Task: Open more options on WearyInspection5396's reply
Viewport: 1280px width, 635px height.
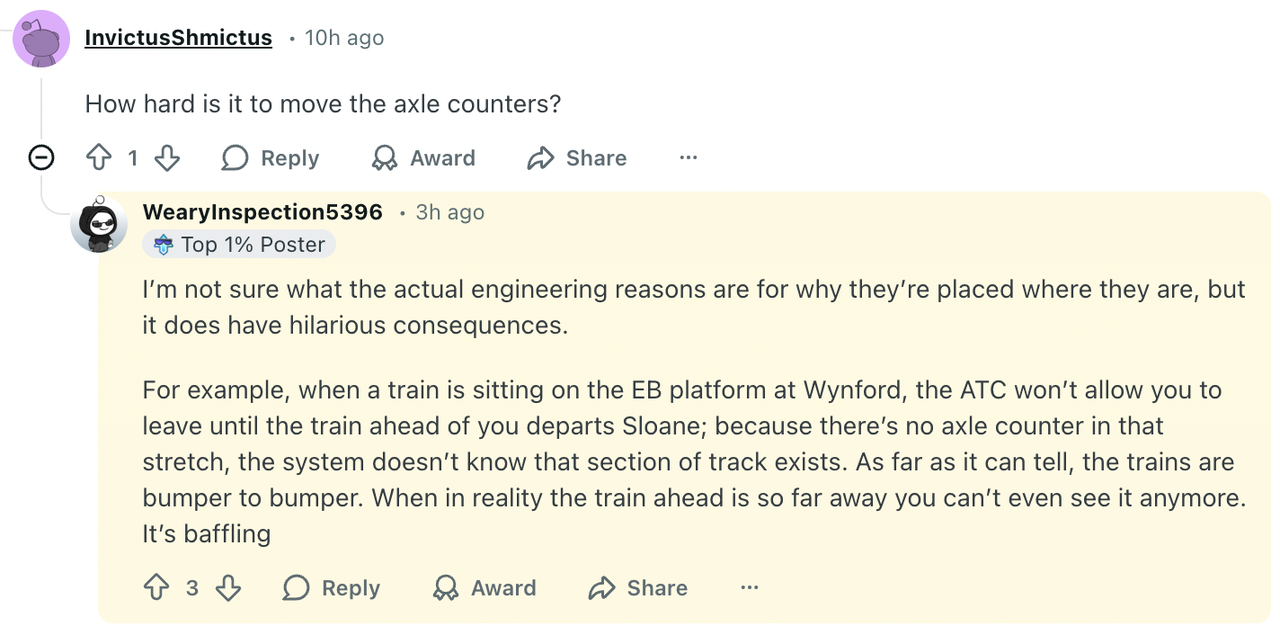Action: coord(749,588)
